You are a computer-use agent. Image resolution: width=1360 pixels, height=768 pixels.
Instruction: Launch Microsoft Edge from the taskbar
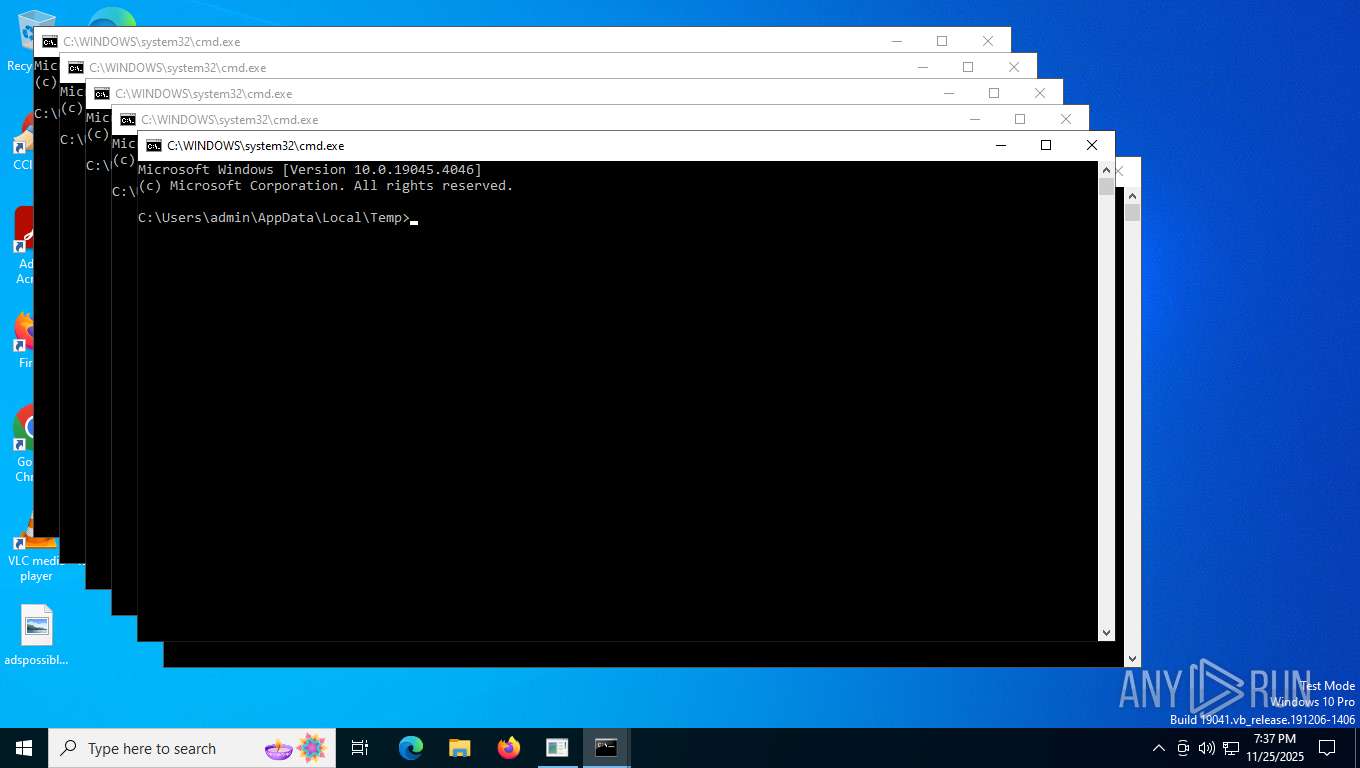pos(411,748)
